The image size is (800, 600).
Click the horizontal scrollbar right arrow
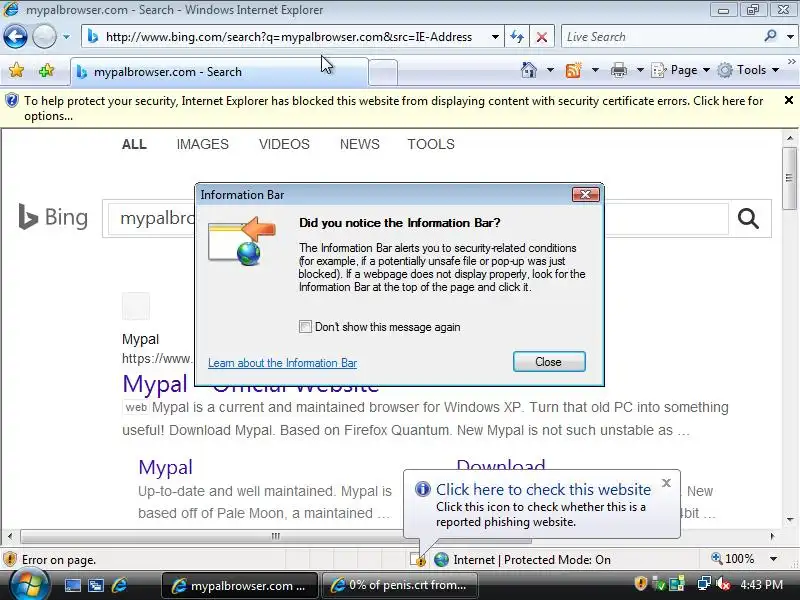pyautogui.click(x=773, y=536)
